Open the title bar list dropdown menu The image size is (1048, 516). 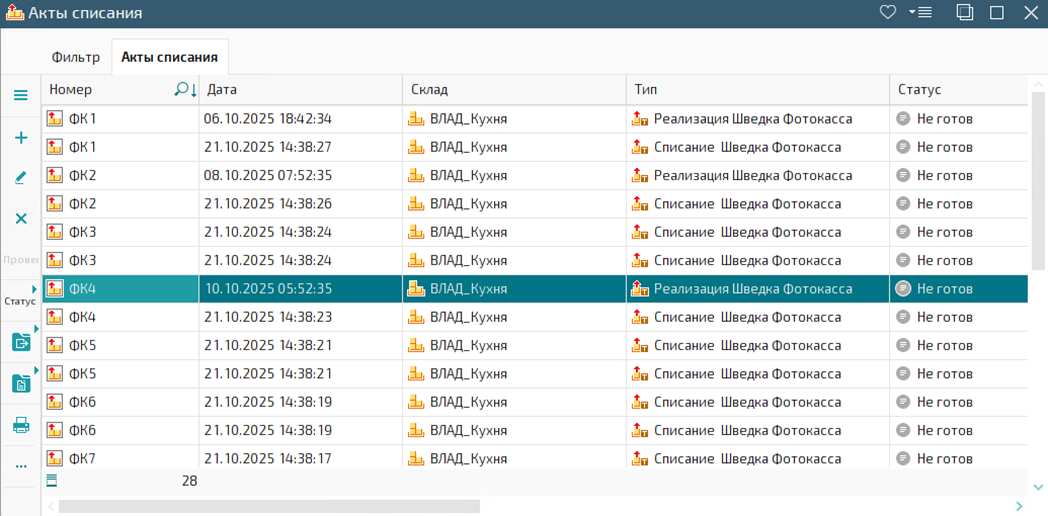click(x=921, y=13)
